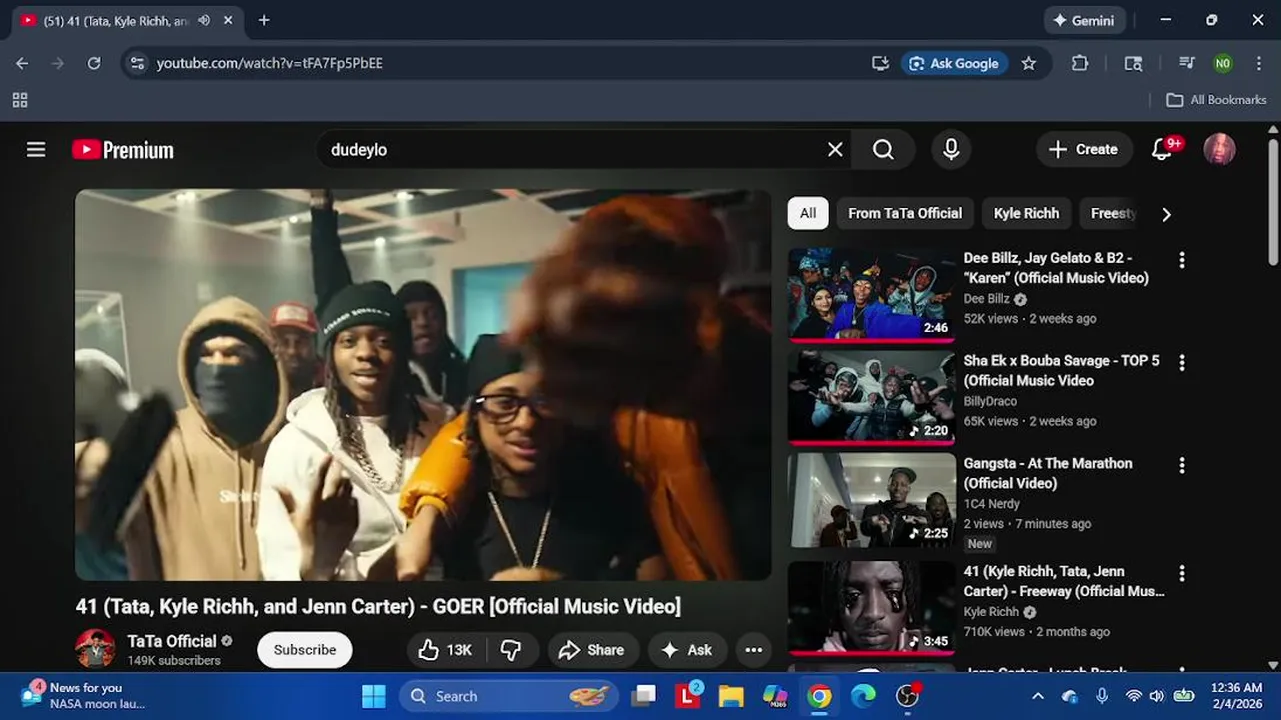Open Chrome extensions puzzle icon
This screenshot has width=1281, height=720.
tap(1080, 63)
